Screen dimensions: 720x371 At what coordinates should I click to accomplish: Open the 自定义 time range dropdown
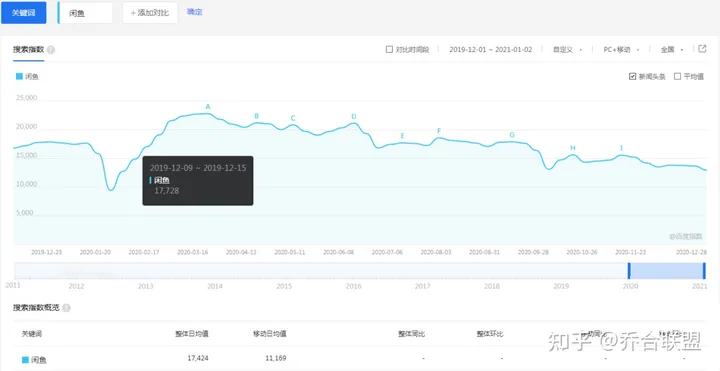click(x=568, y=50)
